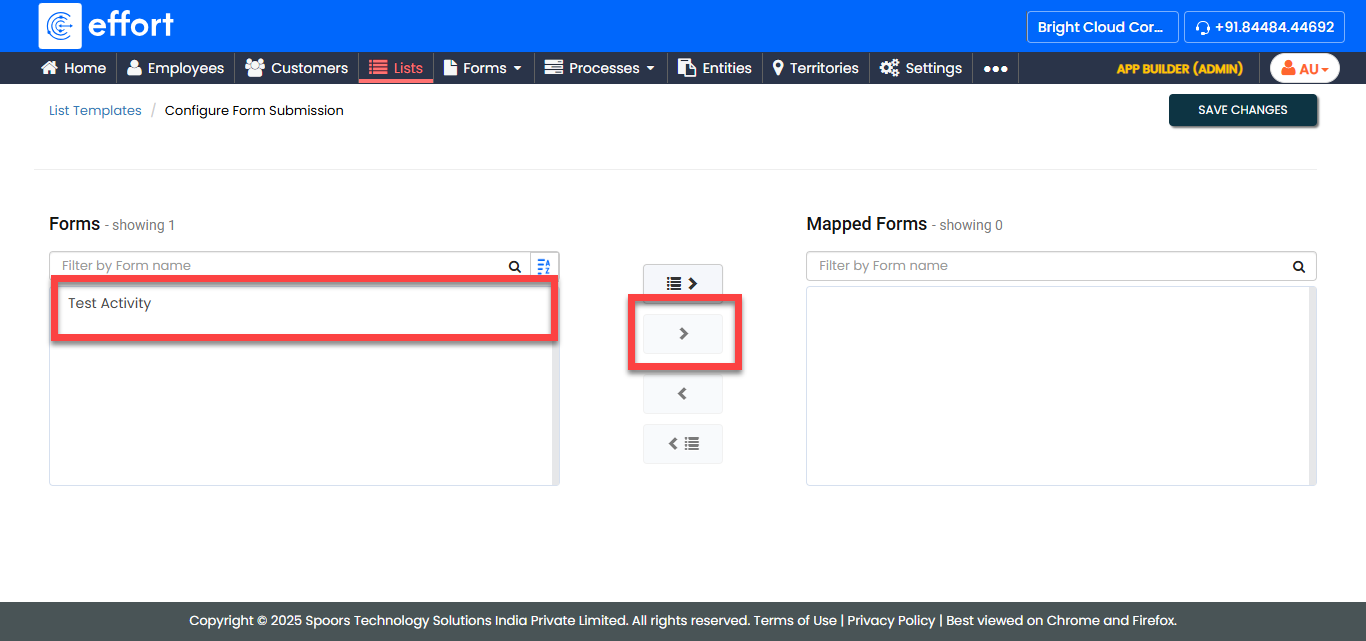Move selected form right with single arrow
Viewport: 1366px width, 641px height.
(683, 334)
